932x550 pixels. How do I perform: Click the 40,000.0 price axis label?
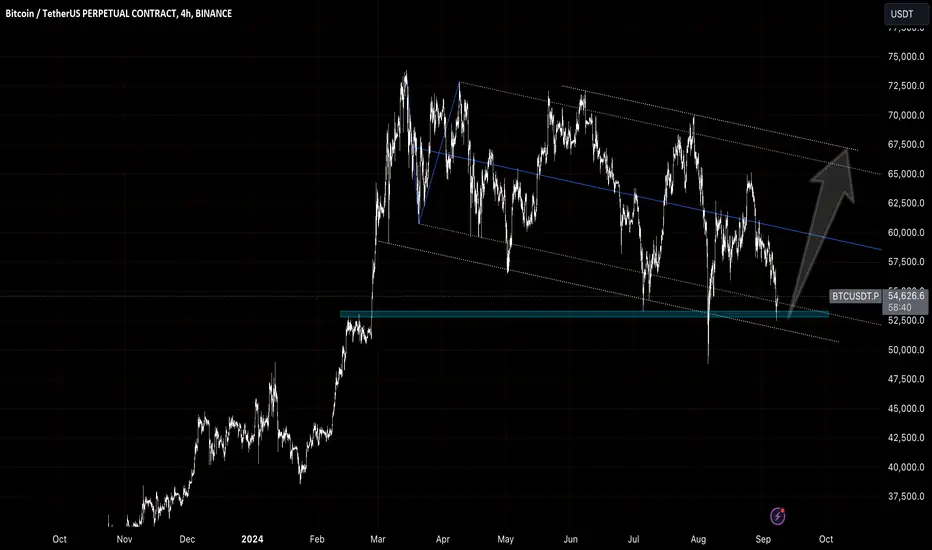tap(906, 467)
